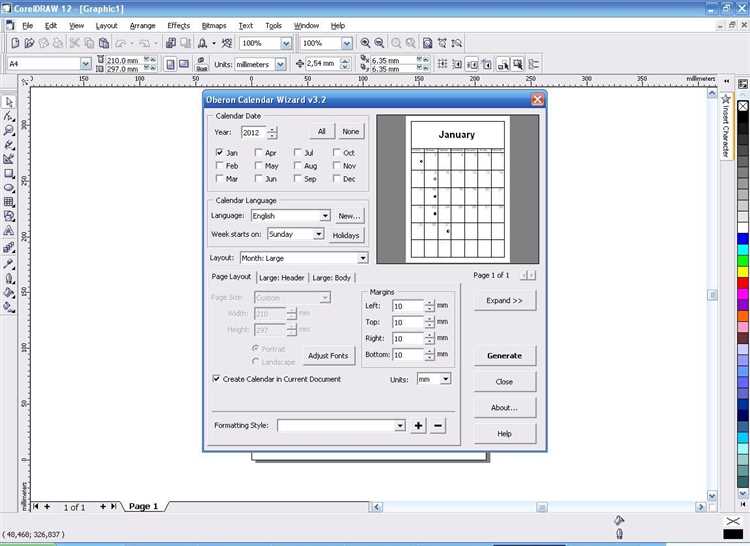Viewport: 750px width, 546px height.
Task: Open the File menu
Action: [28, 26]
